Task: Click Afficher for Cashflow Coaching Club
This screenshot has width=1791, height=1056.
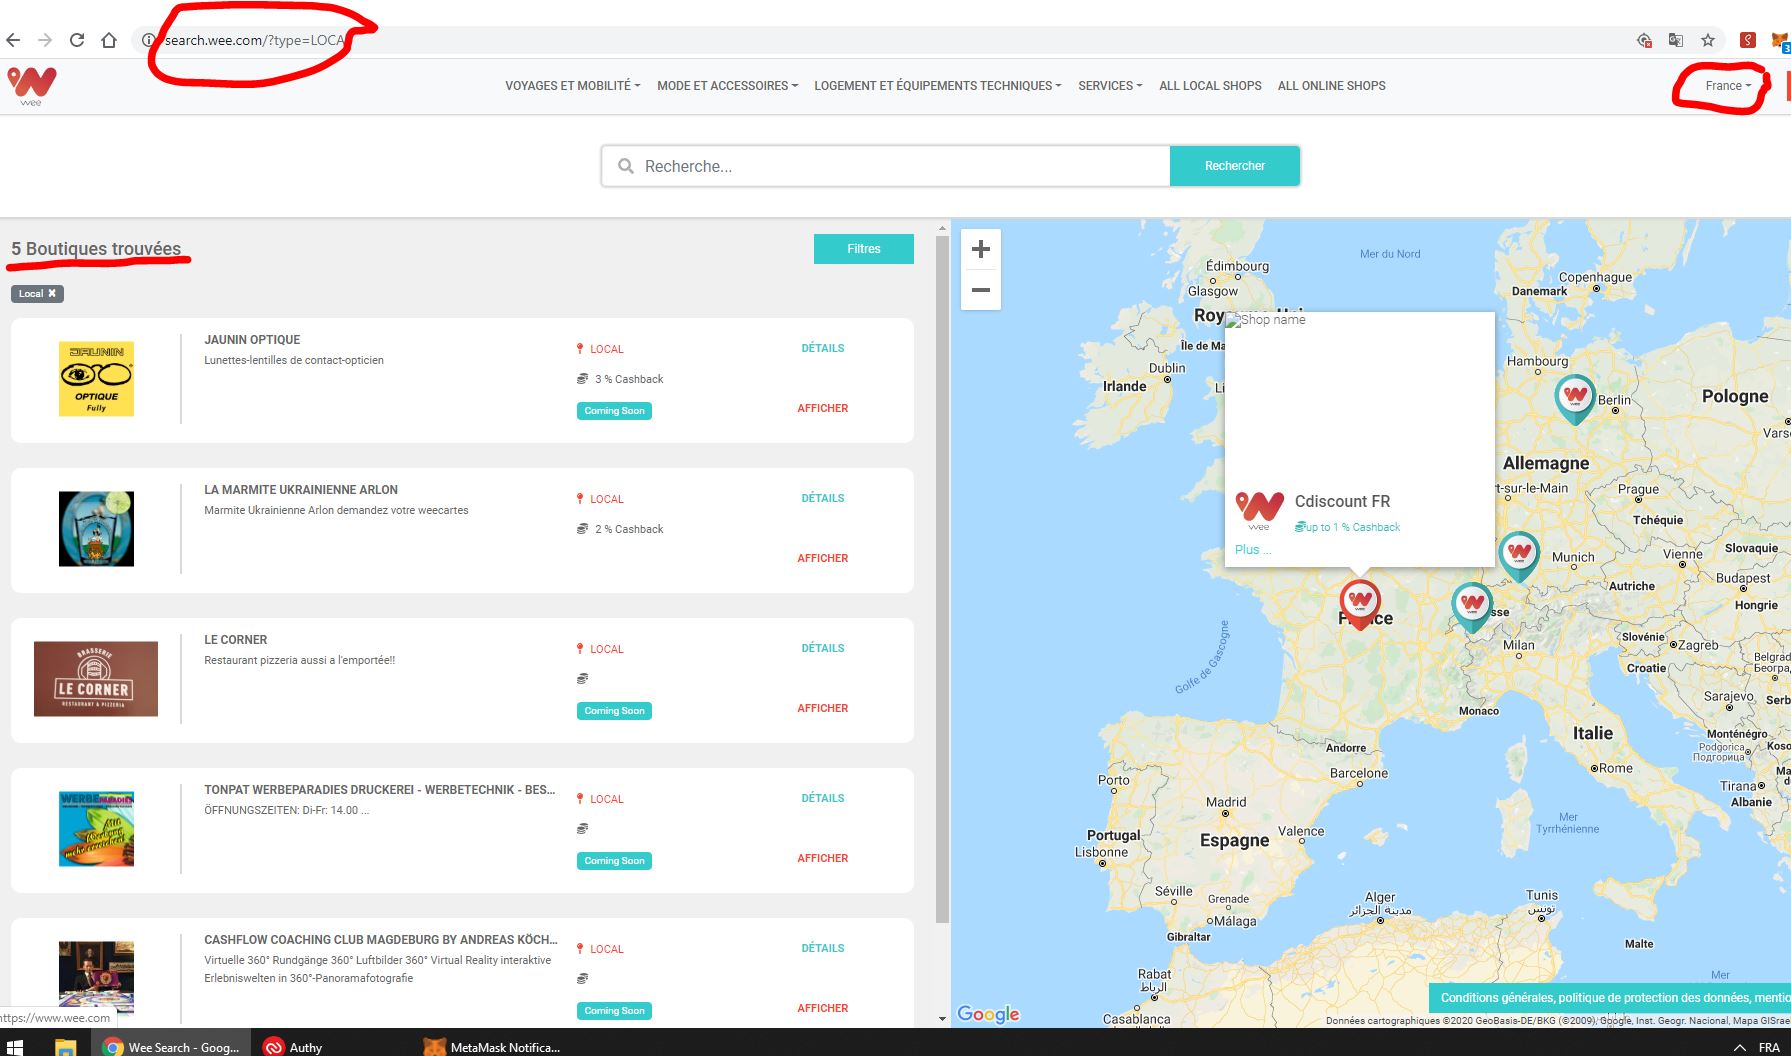Action: (x=823, y=1008)
